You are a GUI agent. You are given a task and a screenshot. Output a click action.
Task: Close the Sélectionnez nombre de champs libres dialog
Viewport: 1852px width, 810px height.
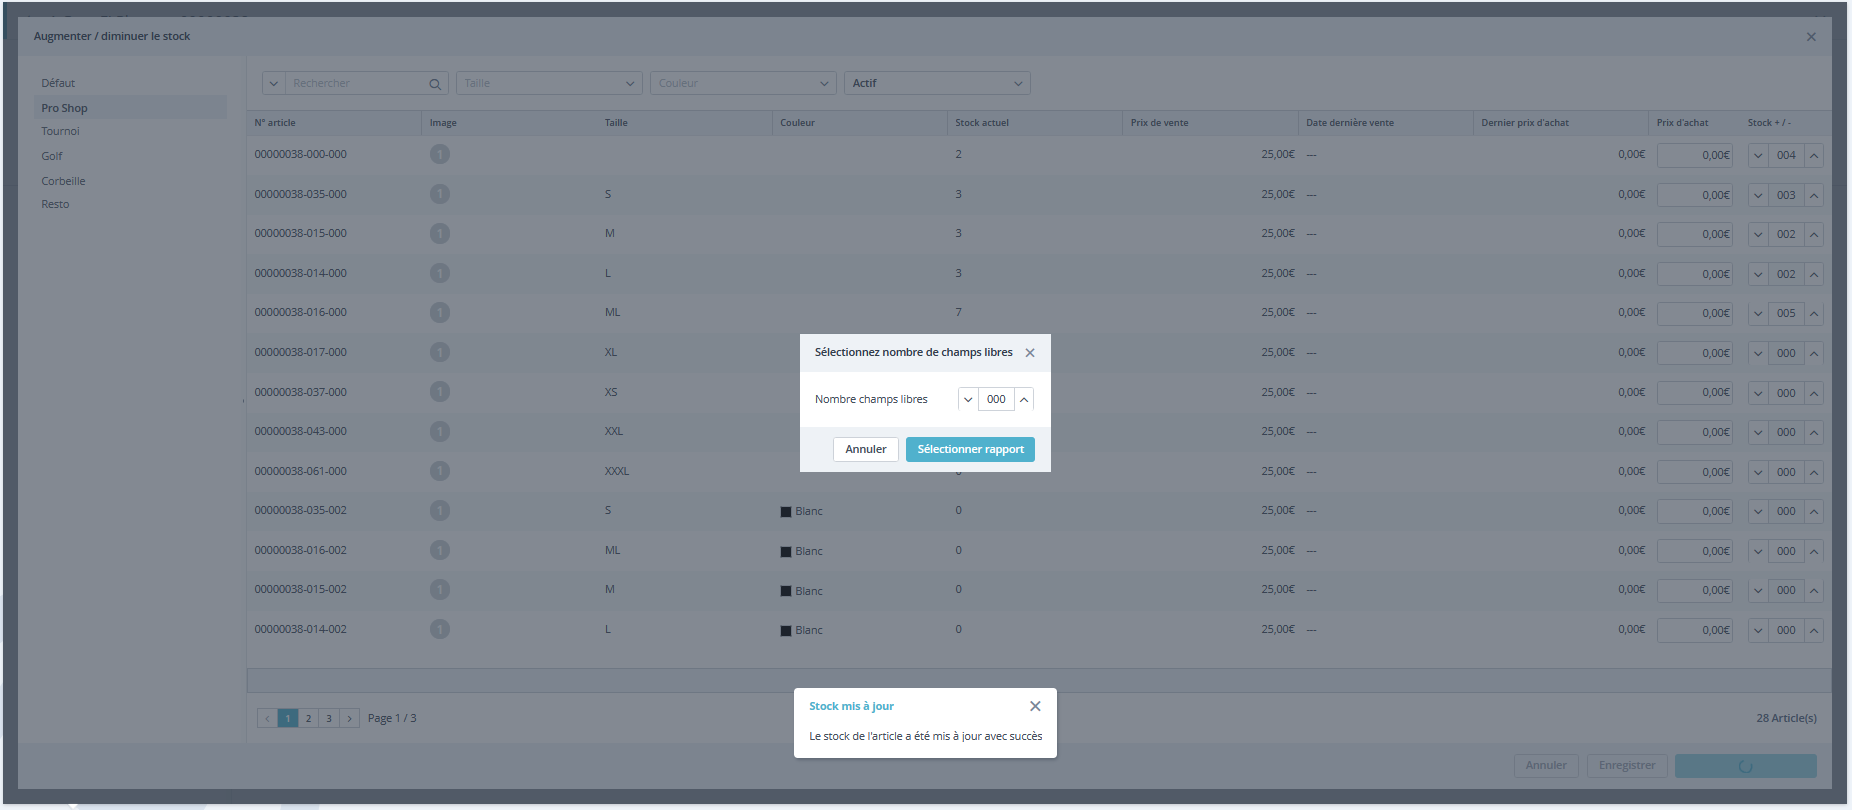coord(1030,353)
